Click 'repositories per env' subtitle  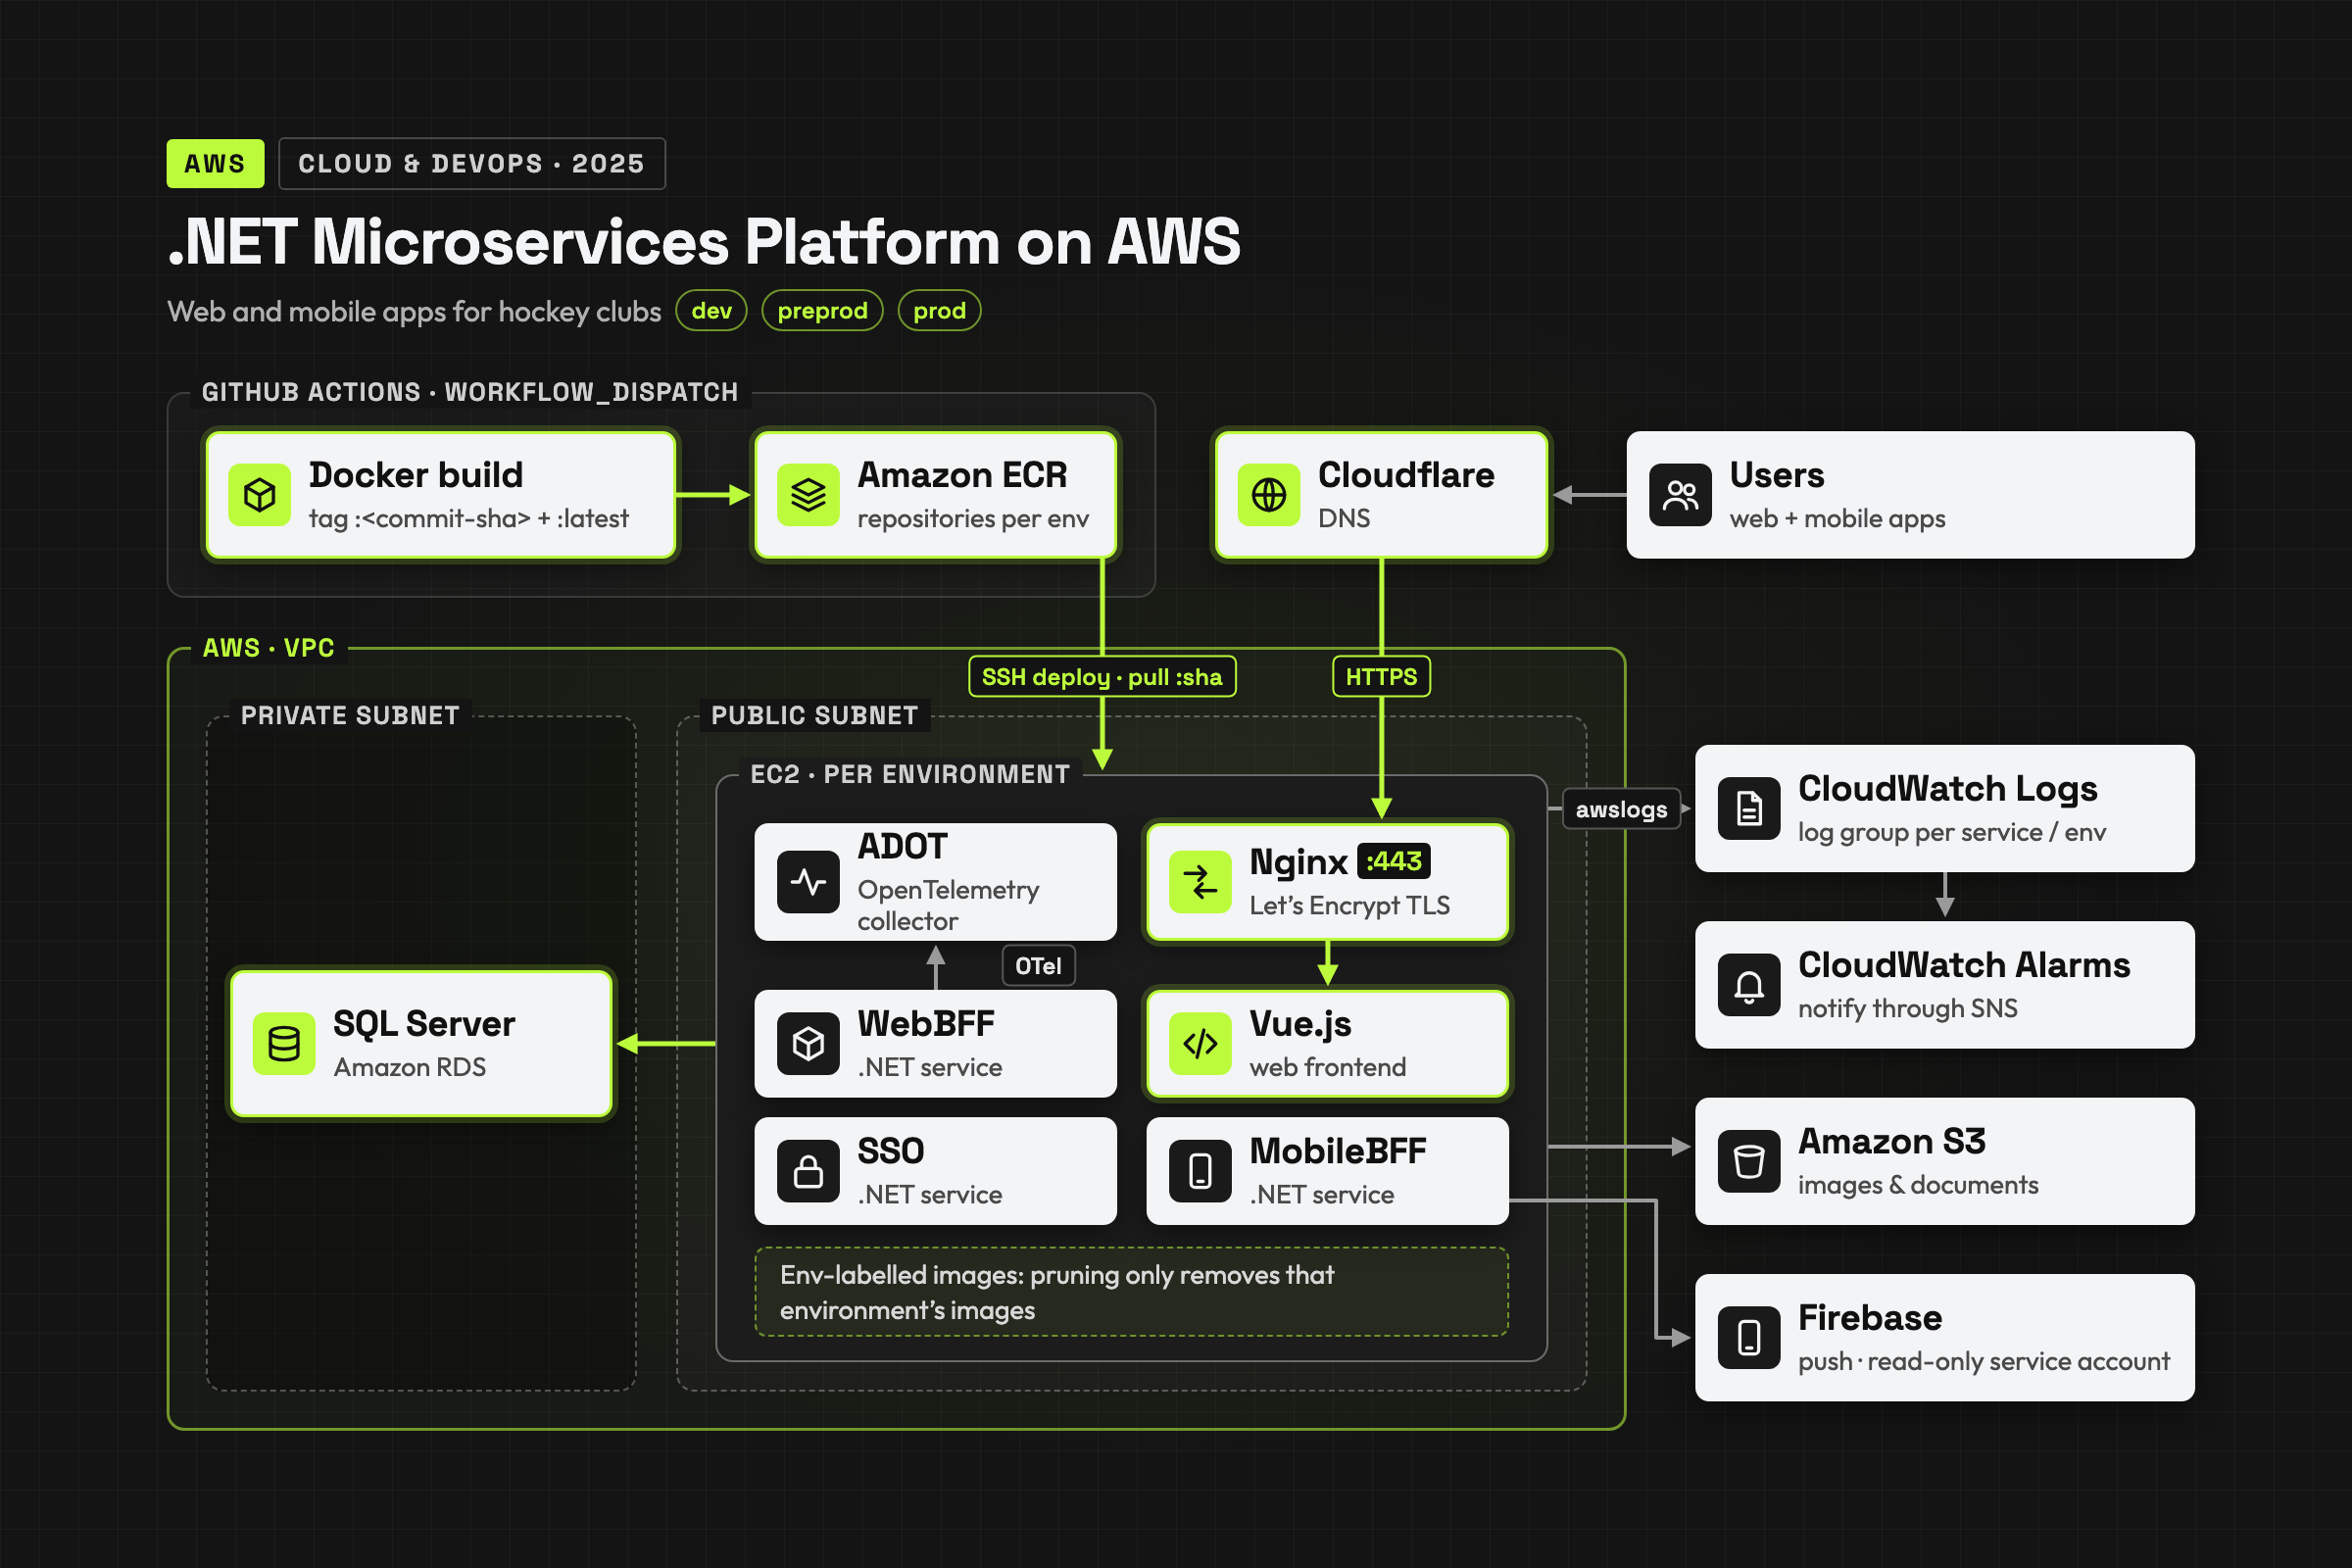click(x=972, y=519)
